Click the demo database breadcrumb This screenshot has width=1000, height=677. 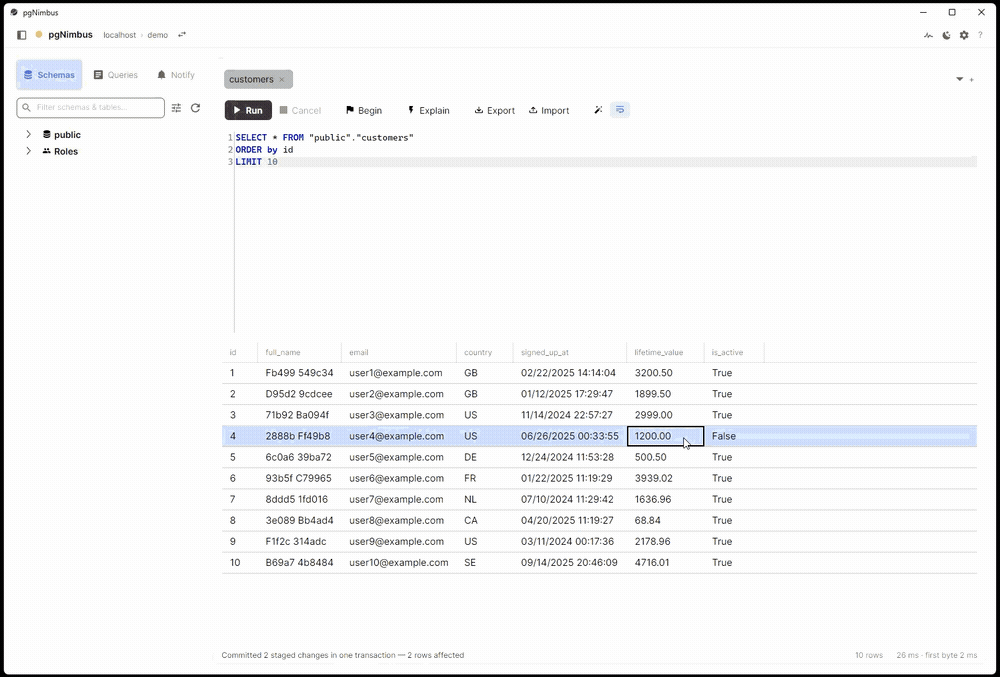158,35
